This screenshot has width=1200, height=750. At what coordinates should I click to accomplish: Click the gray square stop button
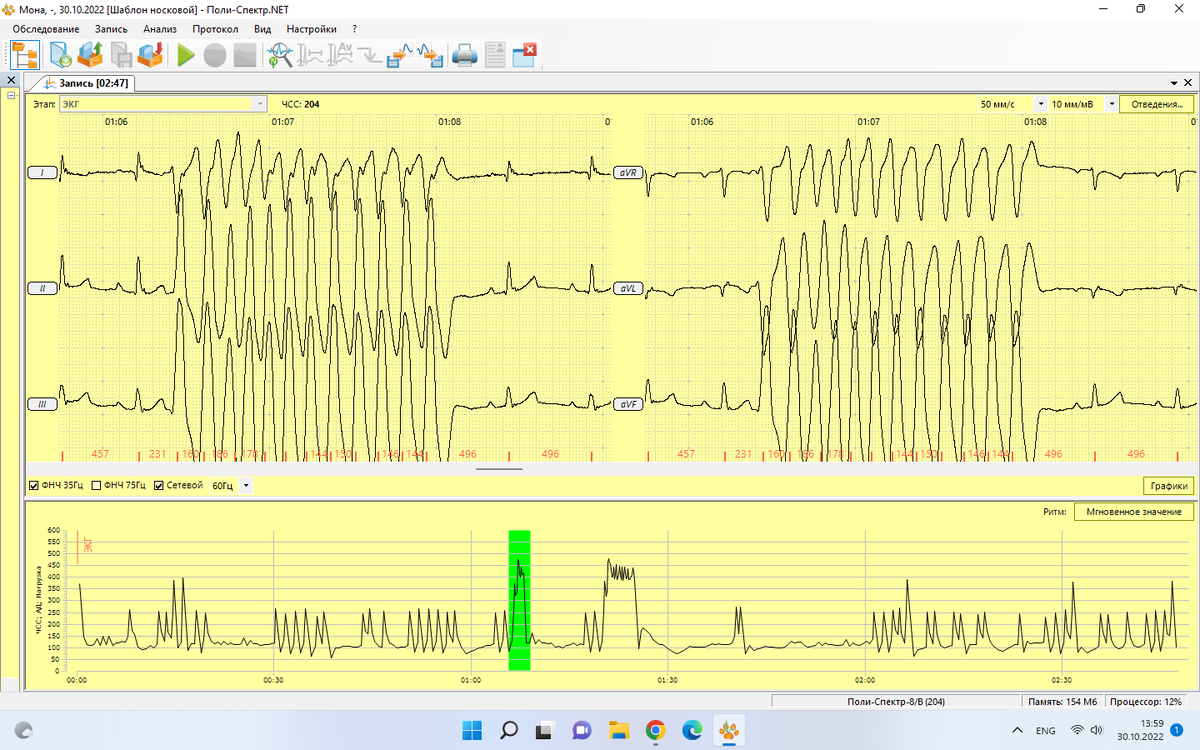point(245,55)
